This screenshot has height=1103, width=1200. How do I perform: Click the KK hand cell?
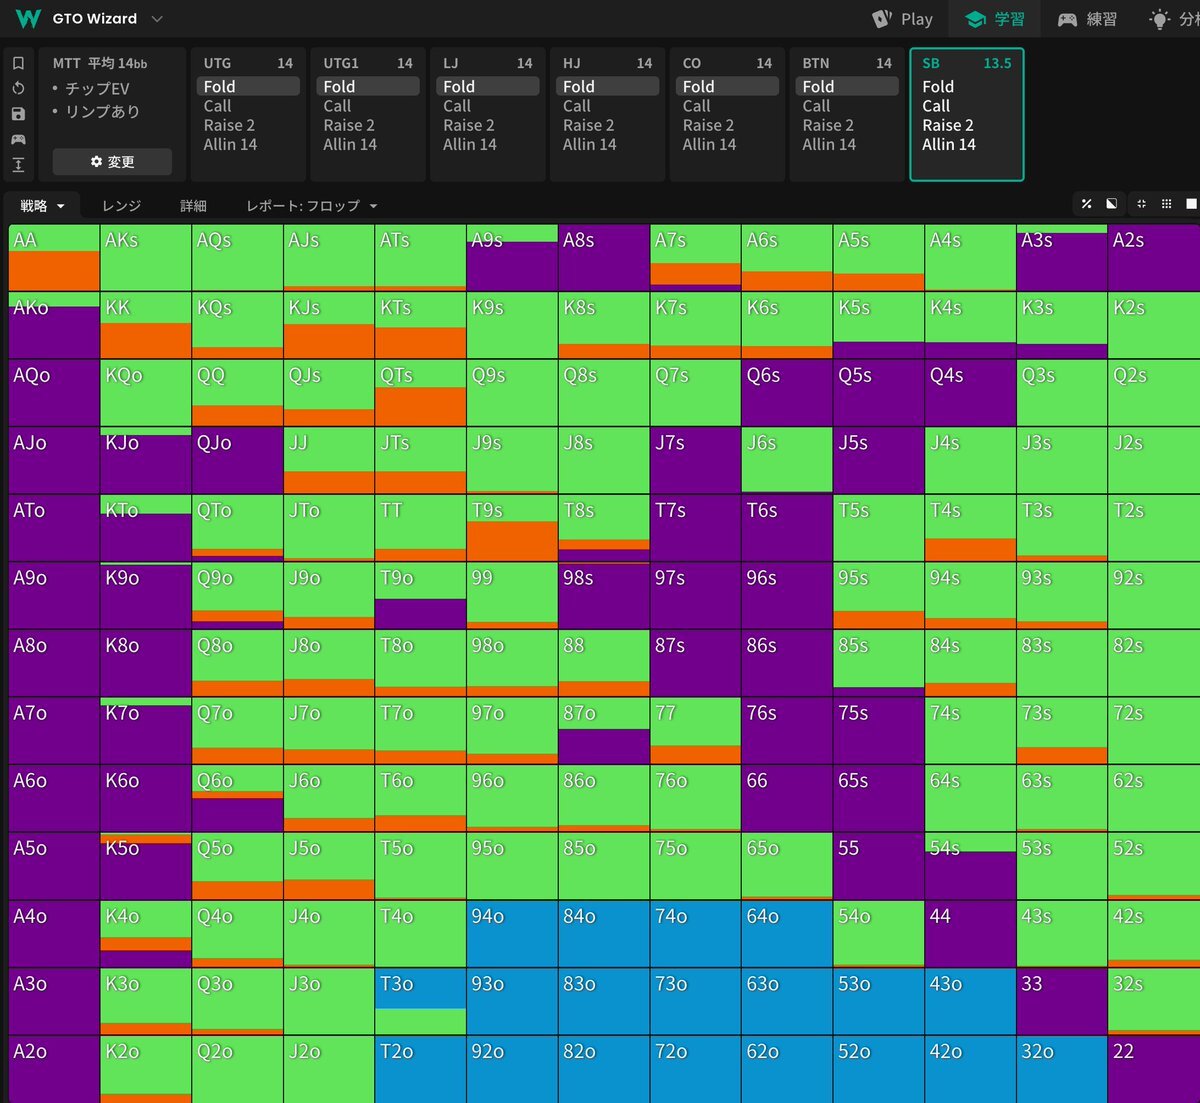coord(145,325)
